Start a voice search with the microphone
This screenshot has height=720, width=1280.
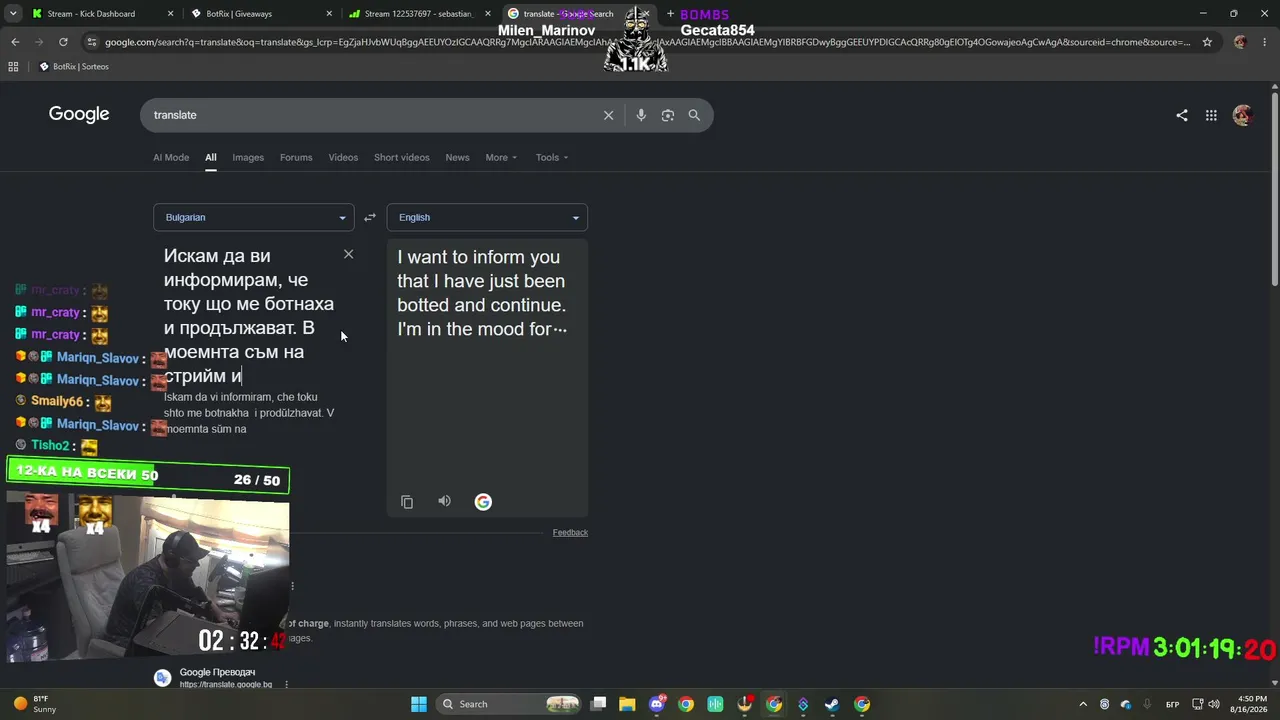coord(641,115)
